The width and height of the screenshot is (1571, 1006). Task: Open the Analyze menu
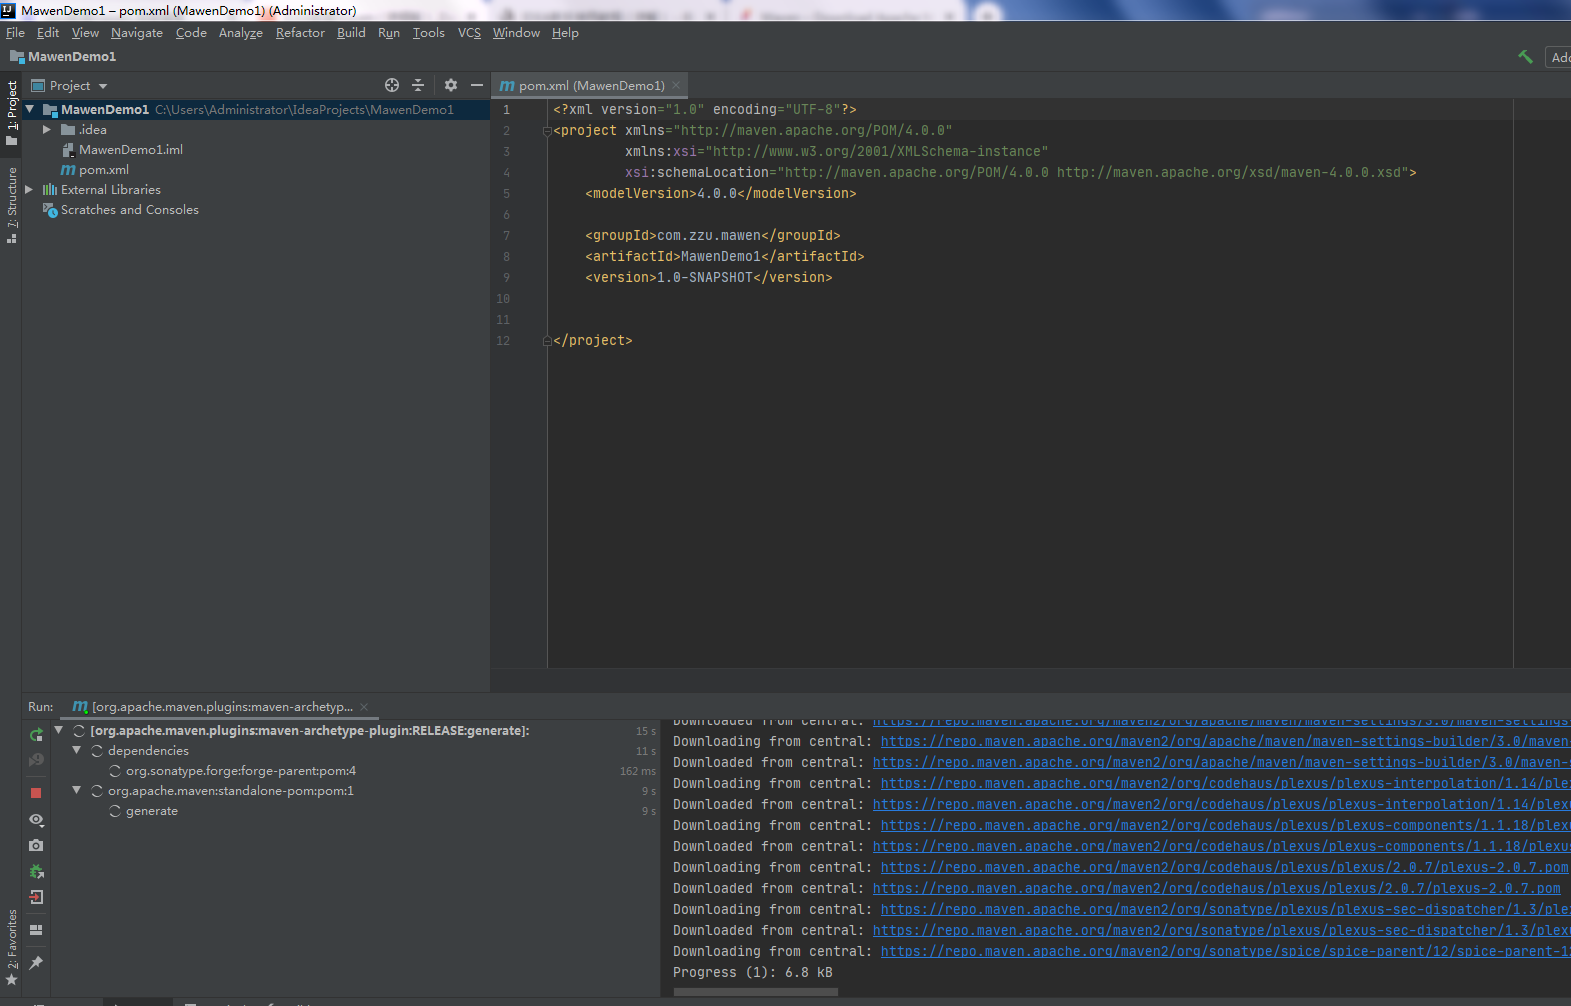(241, 33)
